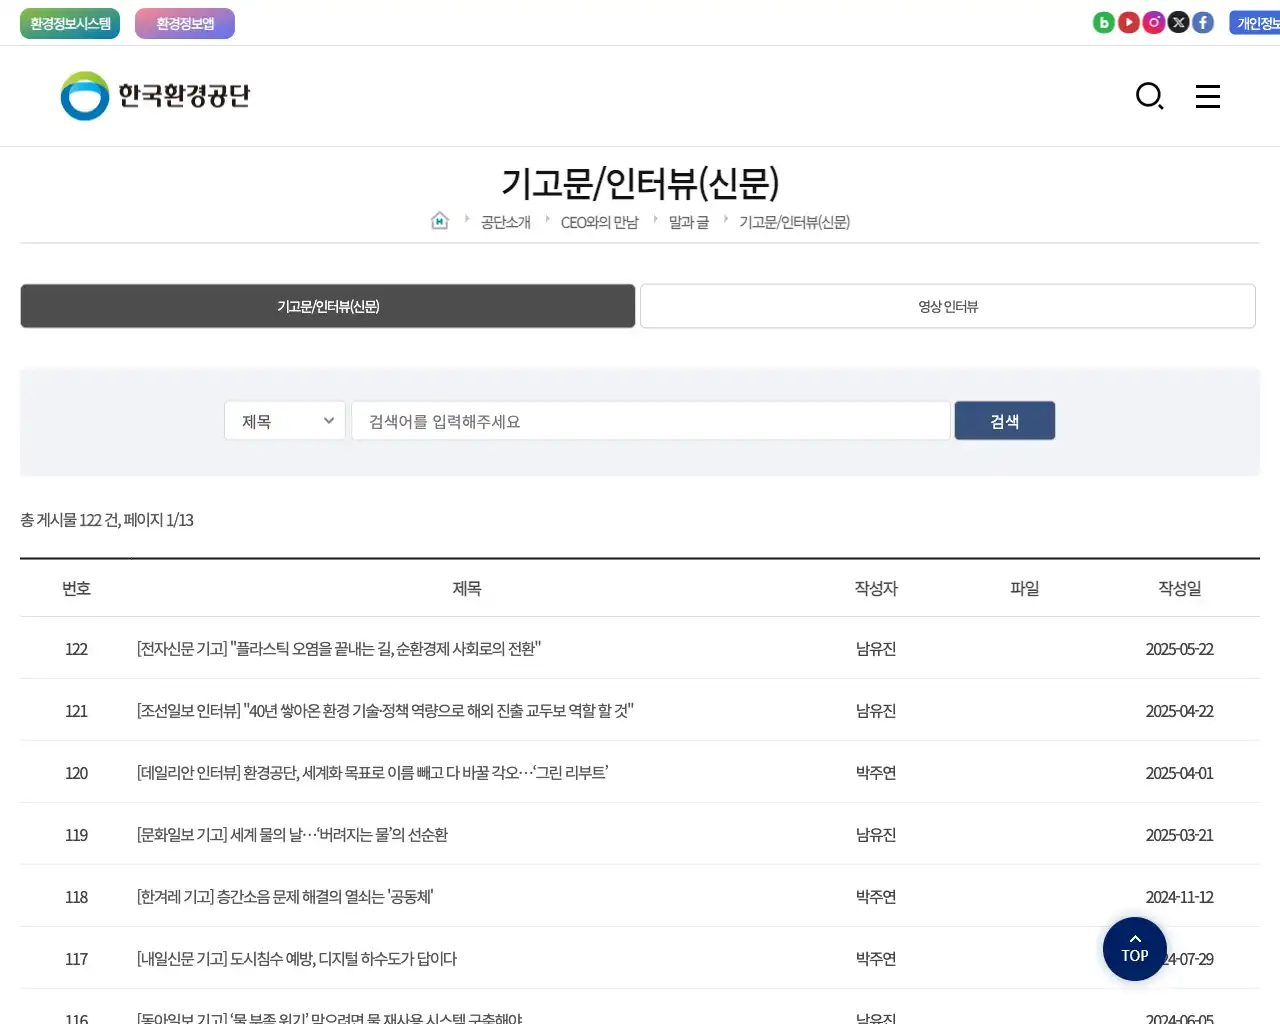Click the home icon in the breadcrumb
The image size is (1280, 1024).
click(x=439, y=220)
